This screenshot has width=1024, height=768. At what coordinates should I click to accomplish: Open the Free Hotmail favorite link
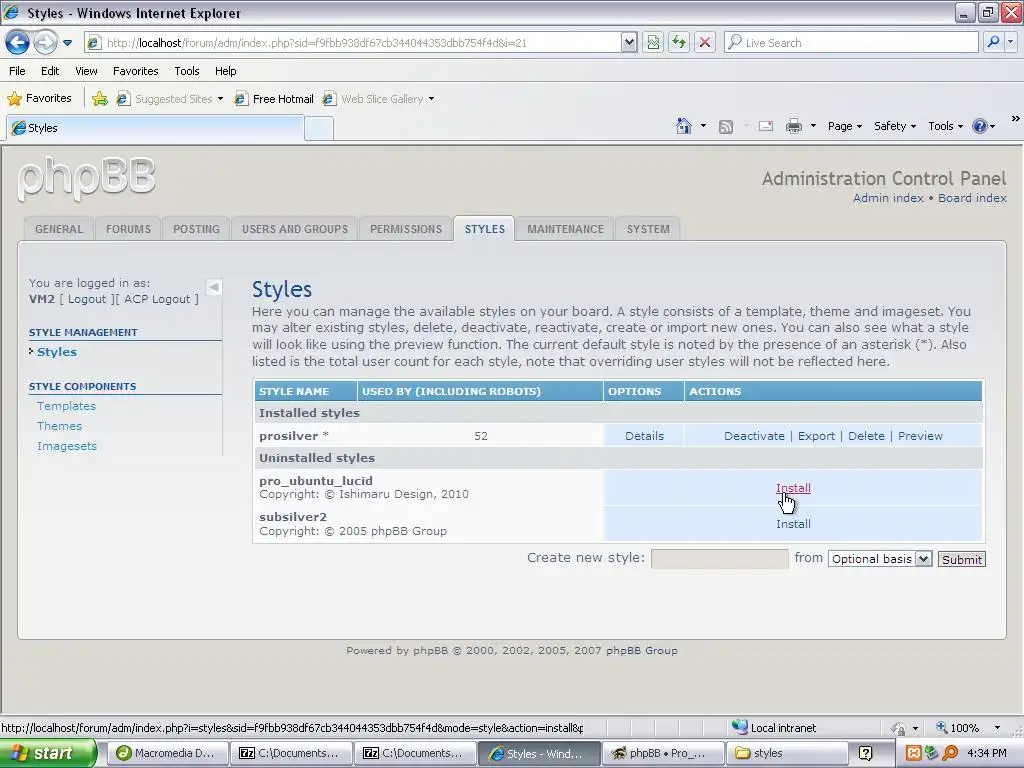tap(274, 99)
